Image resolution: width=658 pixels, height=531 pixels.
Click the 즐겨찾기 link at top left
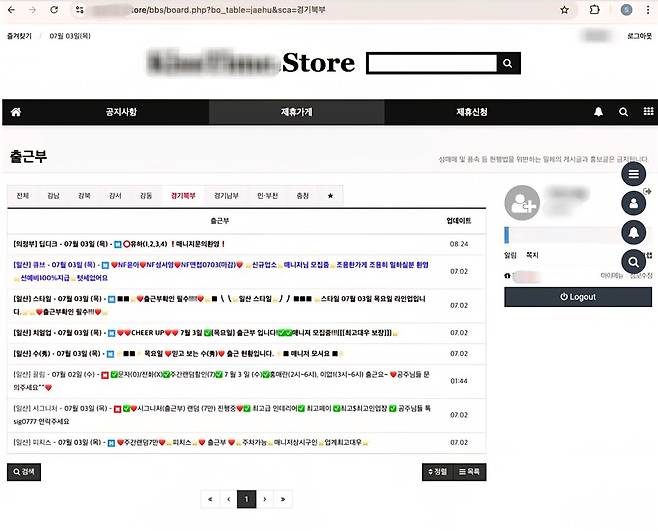19,36
